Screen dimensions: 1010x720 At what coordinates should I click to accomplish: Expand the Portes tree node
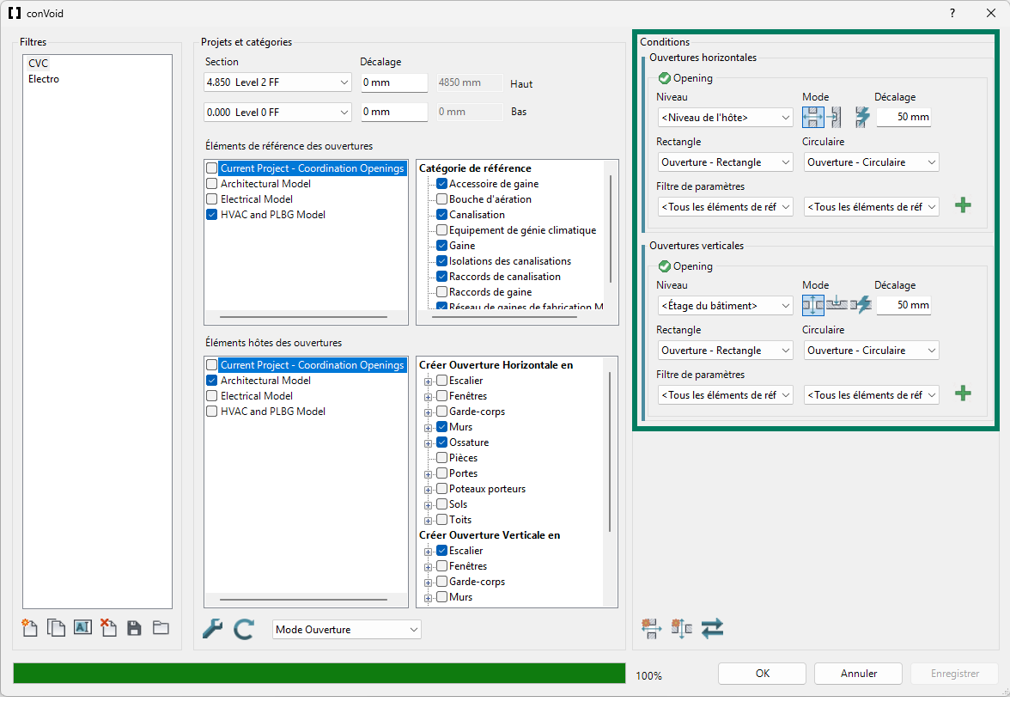coord(428,474)
